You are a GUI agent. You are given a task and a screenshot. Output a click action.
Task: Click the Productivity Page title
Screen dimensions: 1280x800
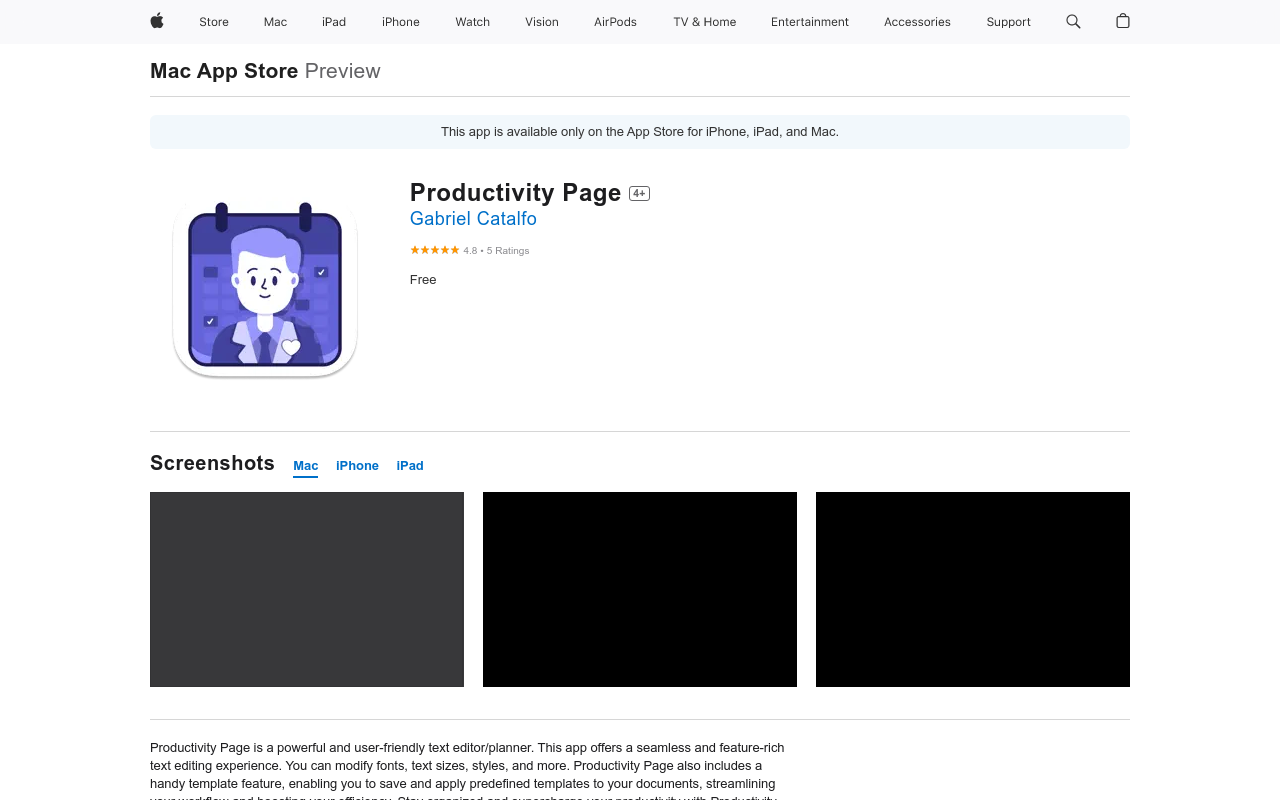pos(515,192)
